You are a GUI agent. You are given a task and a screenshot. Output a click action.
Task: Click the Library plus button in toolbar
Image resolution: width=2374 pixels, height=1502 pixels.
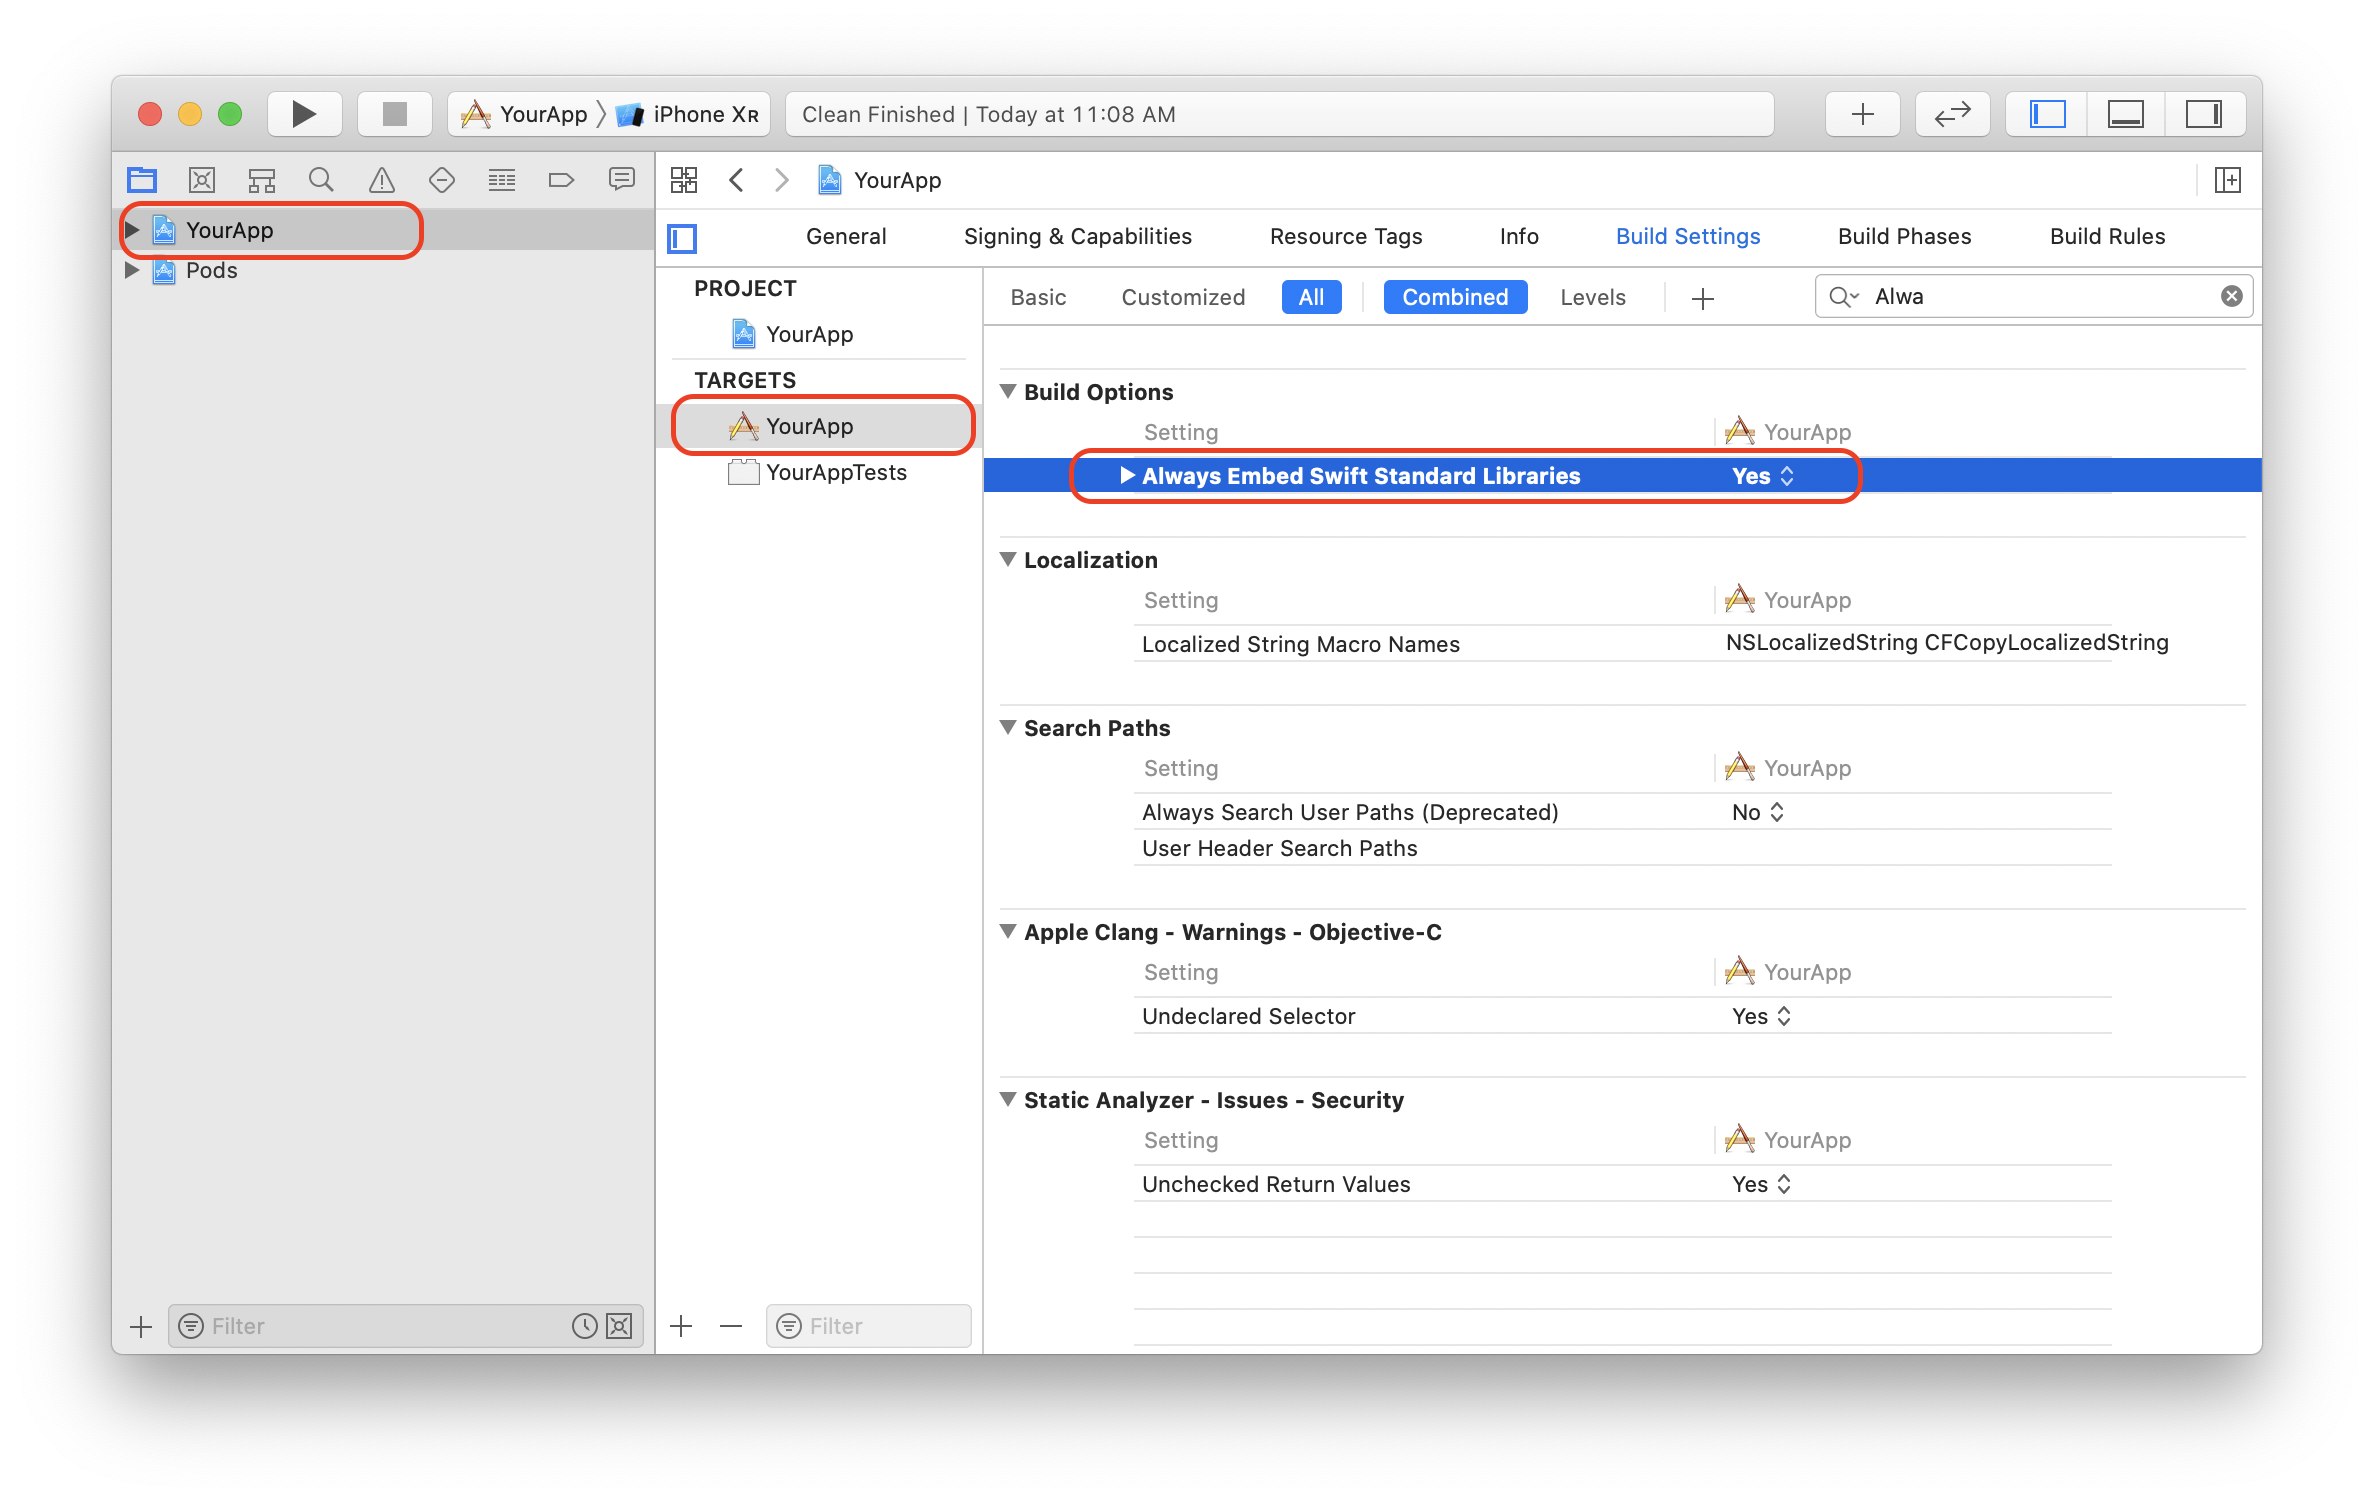(1863, 114)
